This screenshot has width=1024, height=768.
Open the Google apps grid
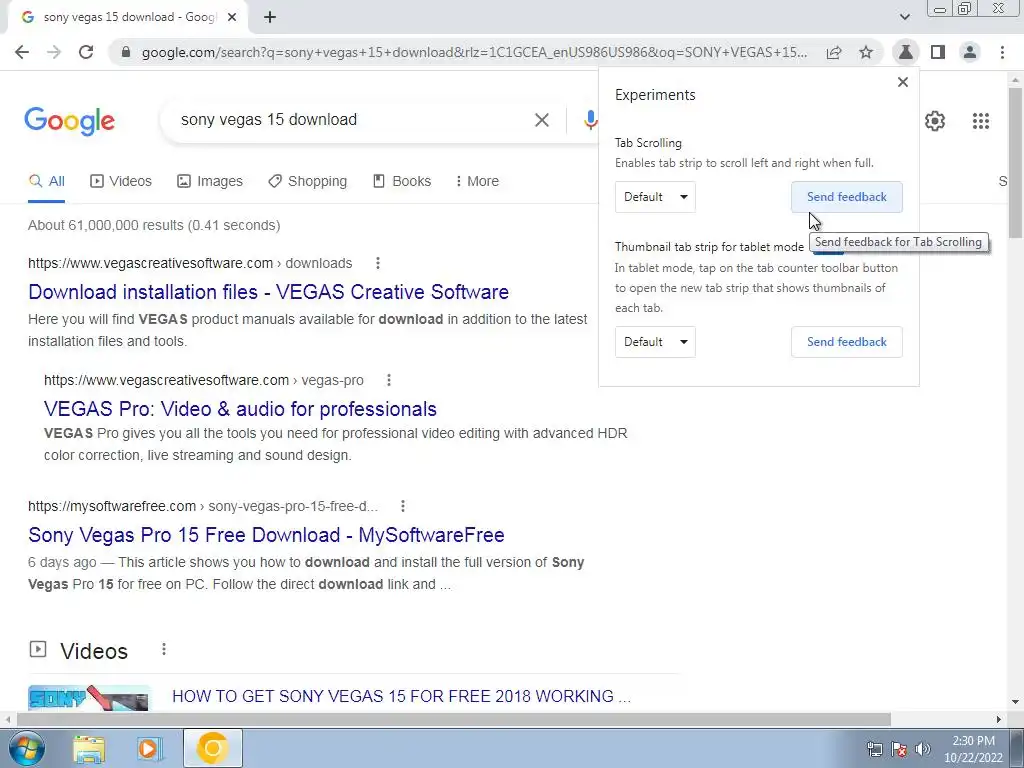click(980, 121)
